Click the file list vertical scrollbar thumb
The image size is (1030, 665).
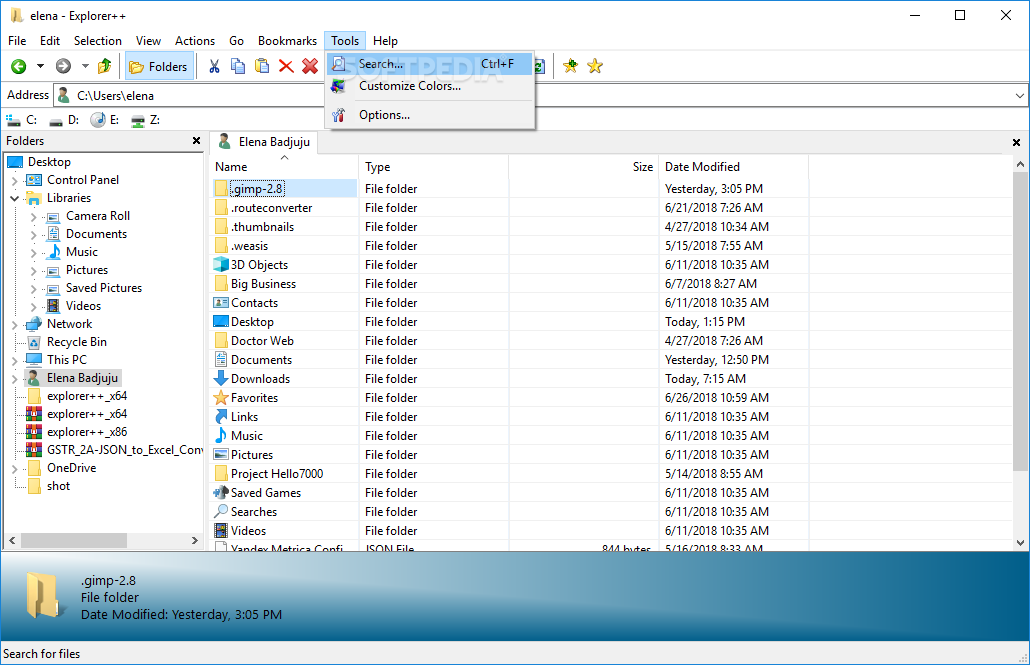coord(1019,321)
